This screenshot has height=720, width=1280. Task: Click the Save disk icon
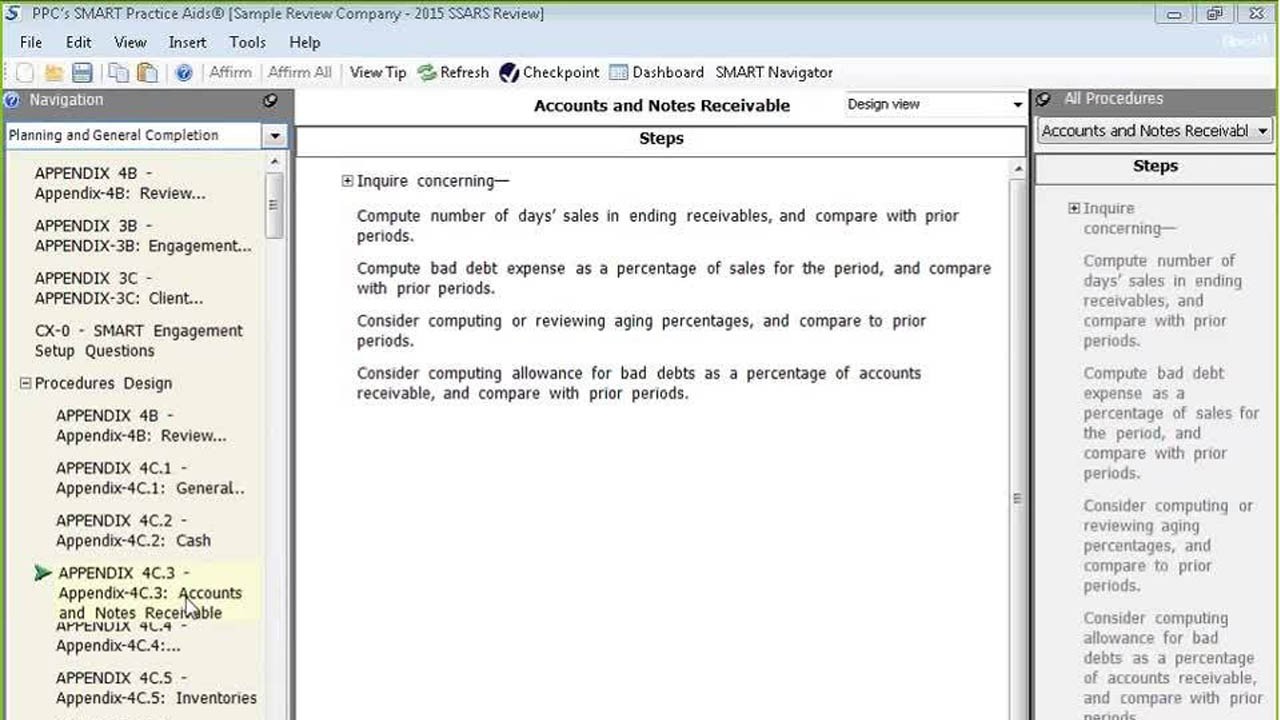[x=82, y=73]
